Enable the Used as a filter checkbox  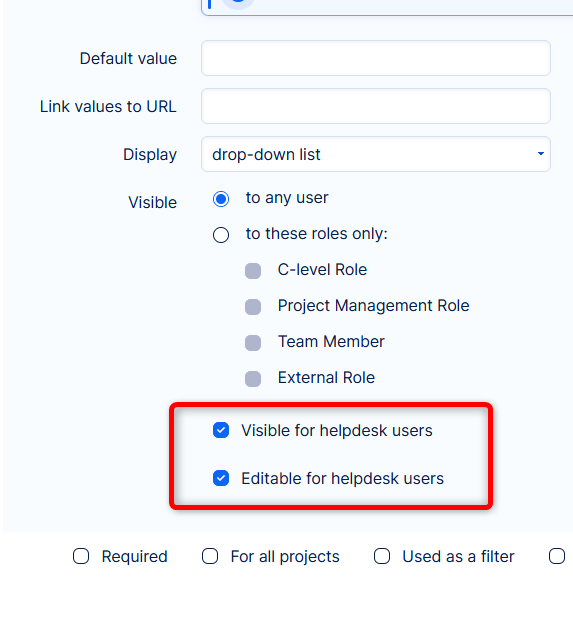coord(382,556)
